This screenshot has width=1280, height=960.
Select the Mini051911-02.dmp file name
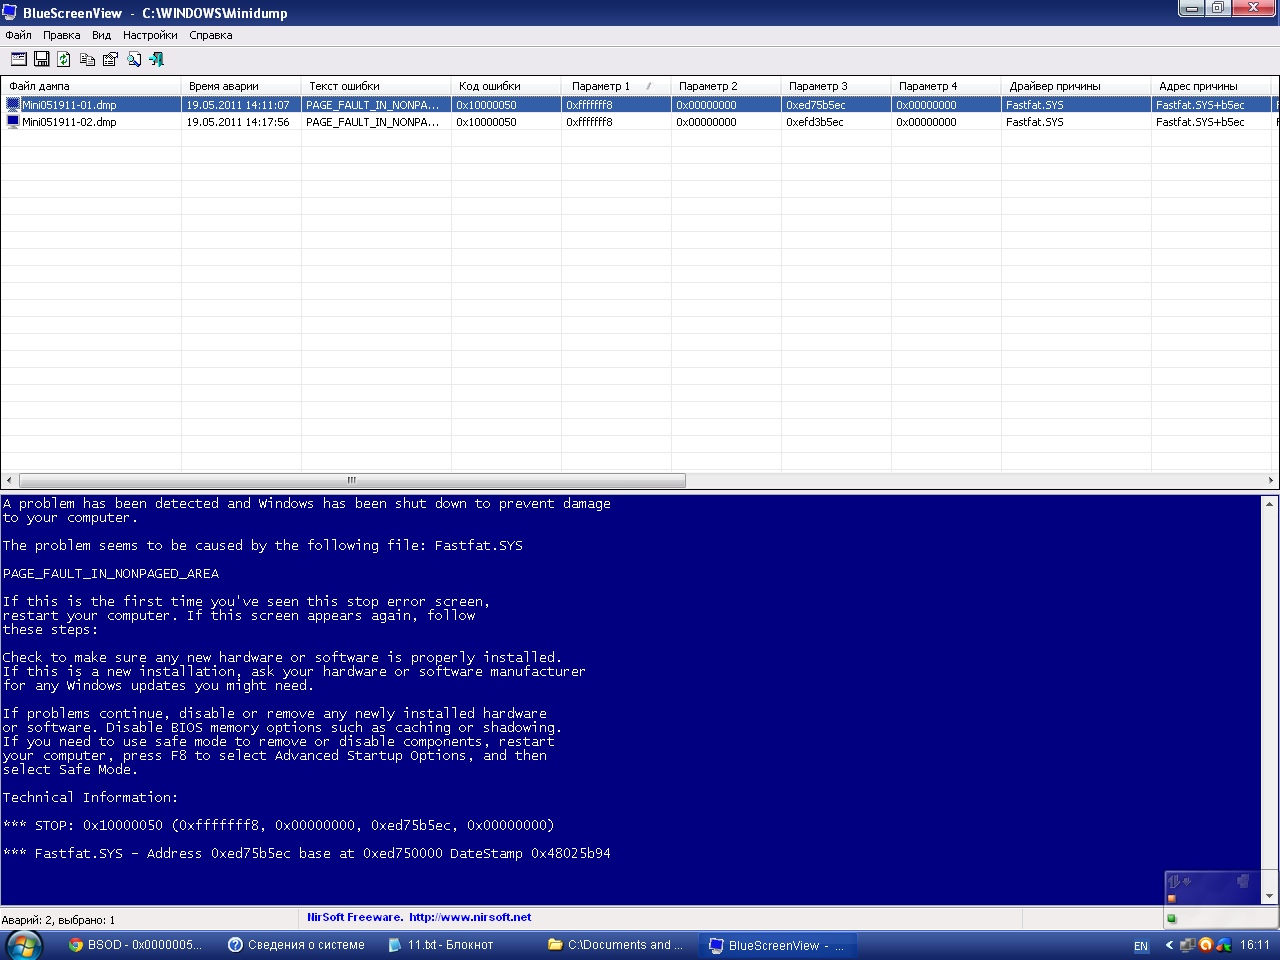(x=69, y=122)
